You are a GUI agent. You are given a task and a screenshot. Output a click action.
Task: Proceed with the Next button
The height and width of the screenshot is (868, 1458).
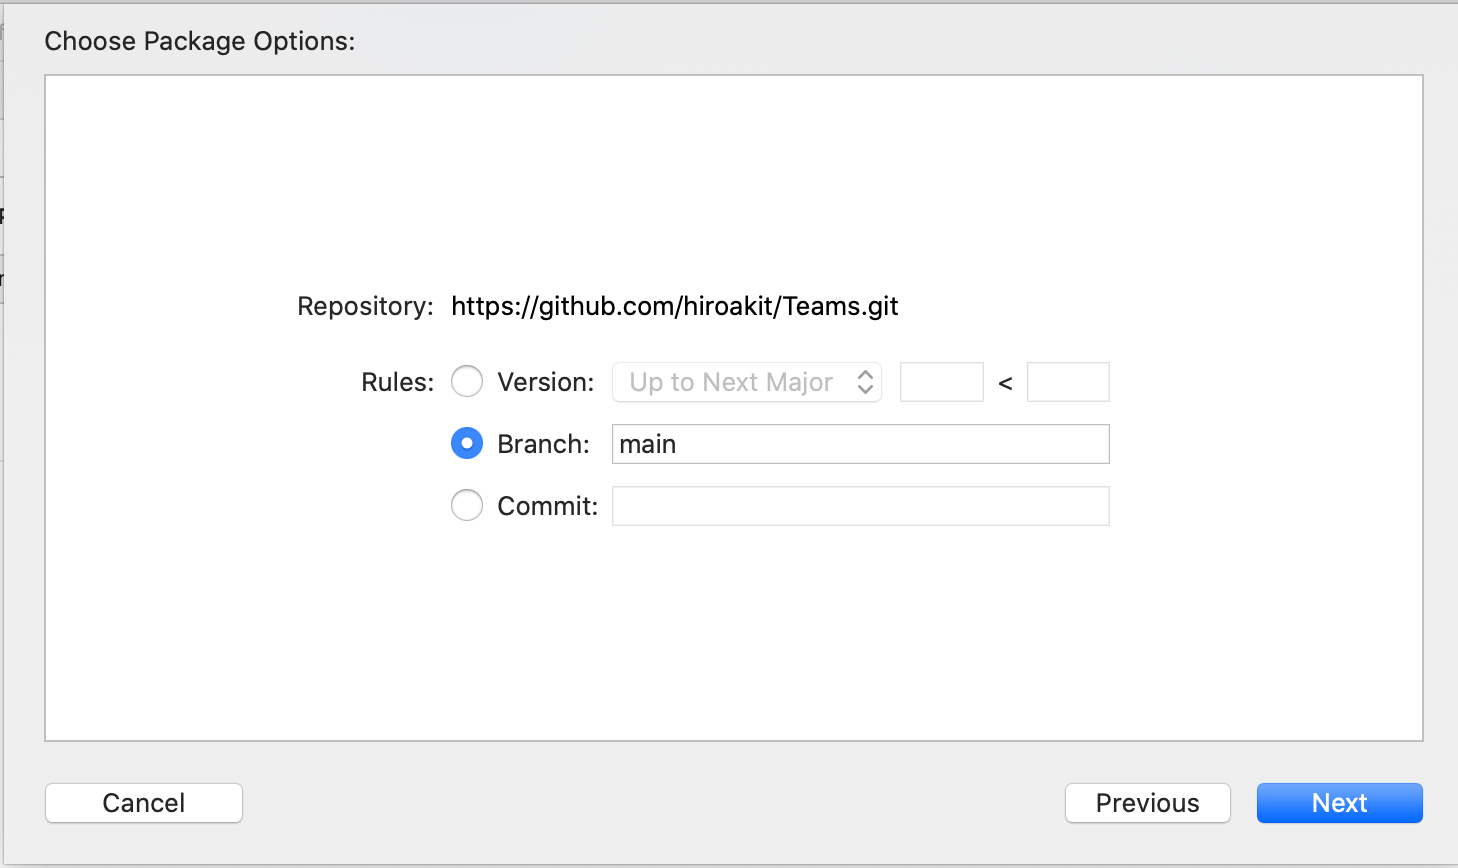coord(1339,803)
